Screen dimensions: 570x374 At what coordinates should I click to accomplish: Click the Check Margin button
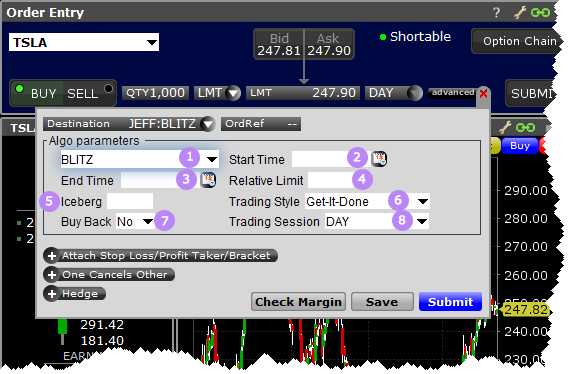click(x=298, y=302)
